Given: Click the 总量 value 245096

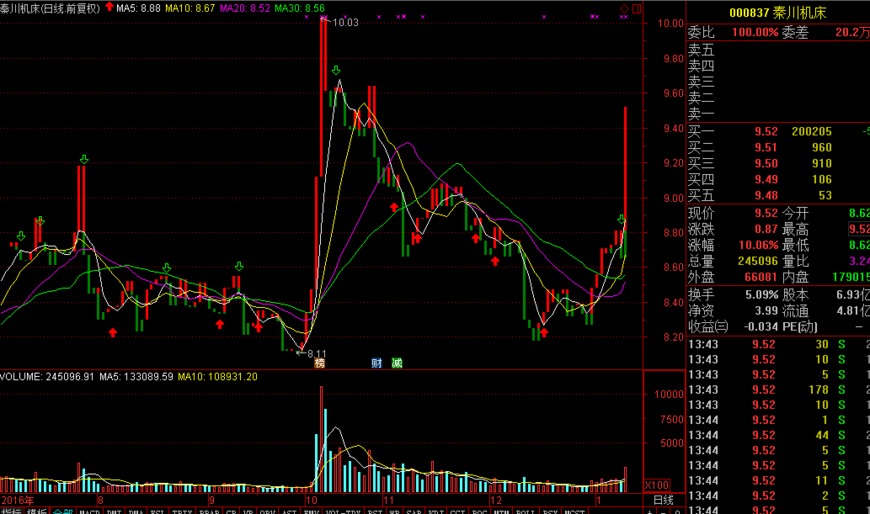Looking at the screenshot, I should pos(758,261).
